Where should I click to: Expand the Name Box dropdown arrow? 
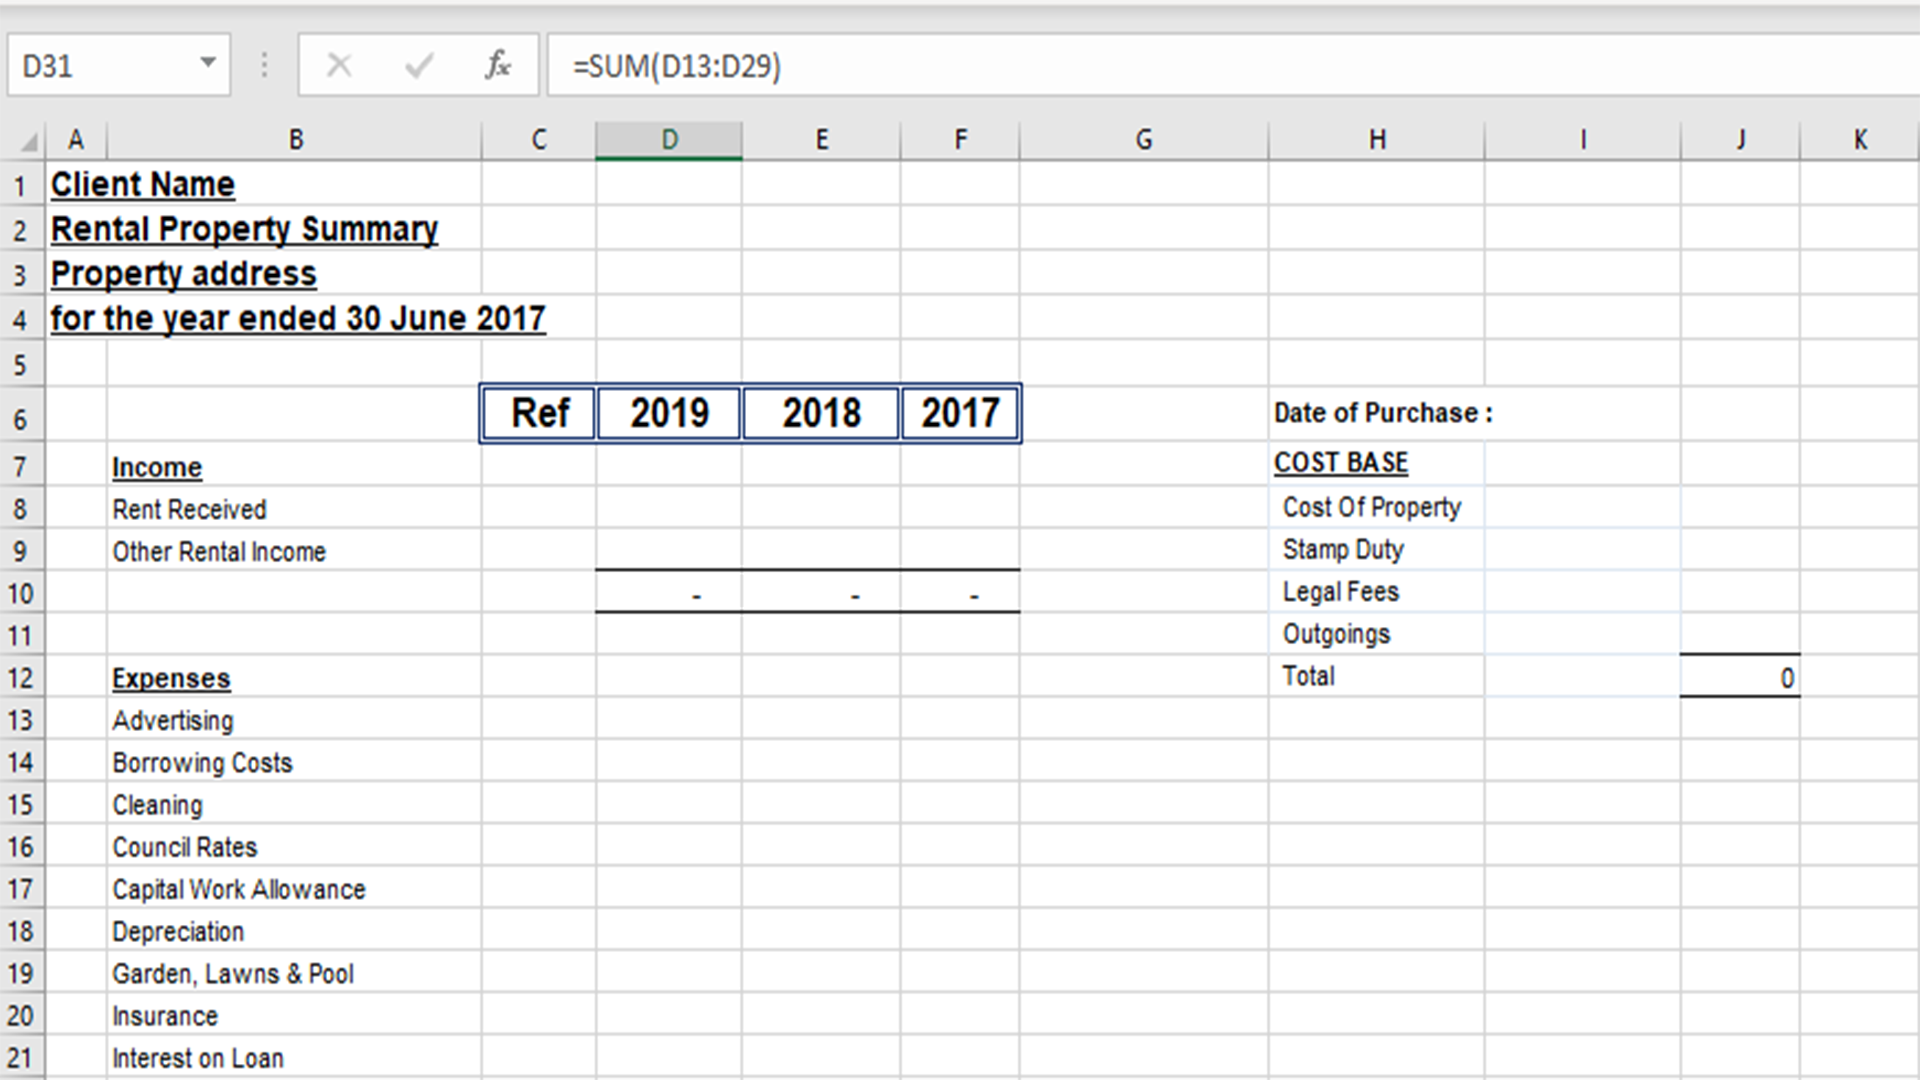[208, 63]
